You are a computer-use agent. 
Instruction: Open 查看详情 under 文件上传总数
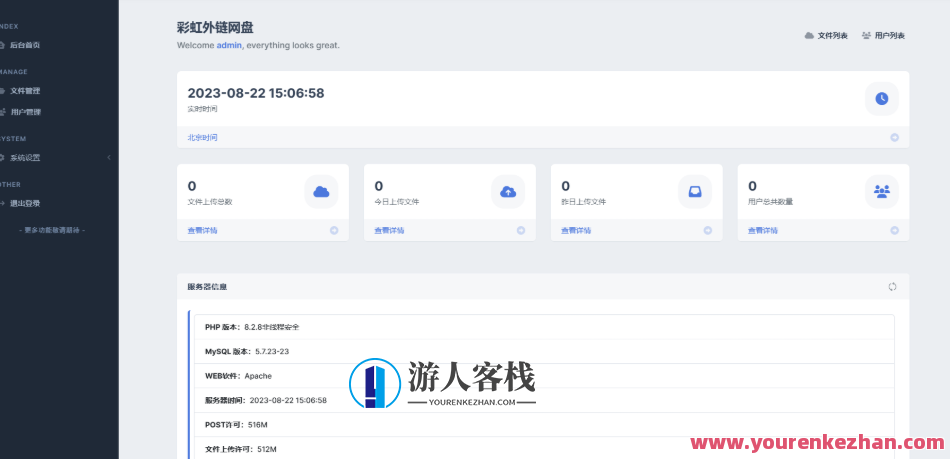tap(202, 231)
